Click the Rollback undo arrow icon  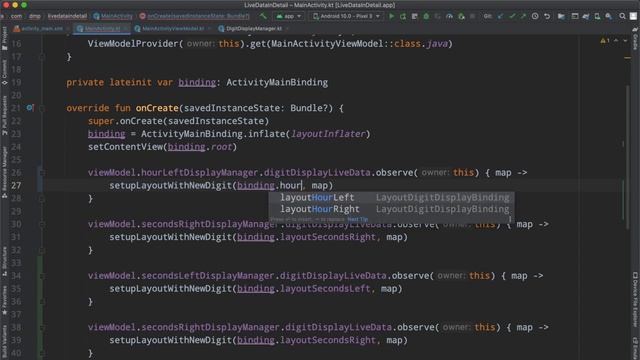click(x=547, y=16)
